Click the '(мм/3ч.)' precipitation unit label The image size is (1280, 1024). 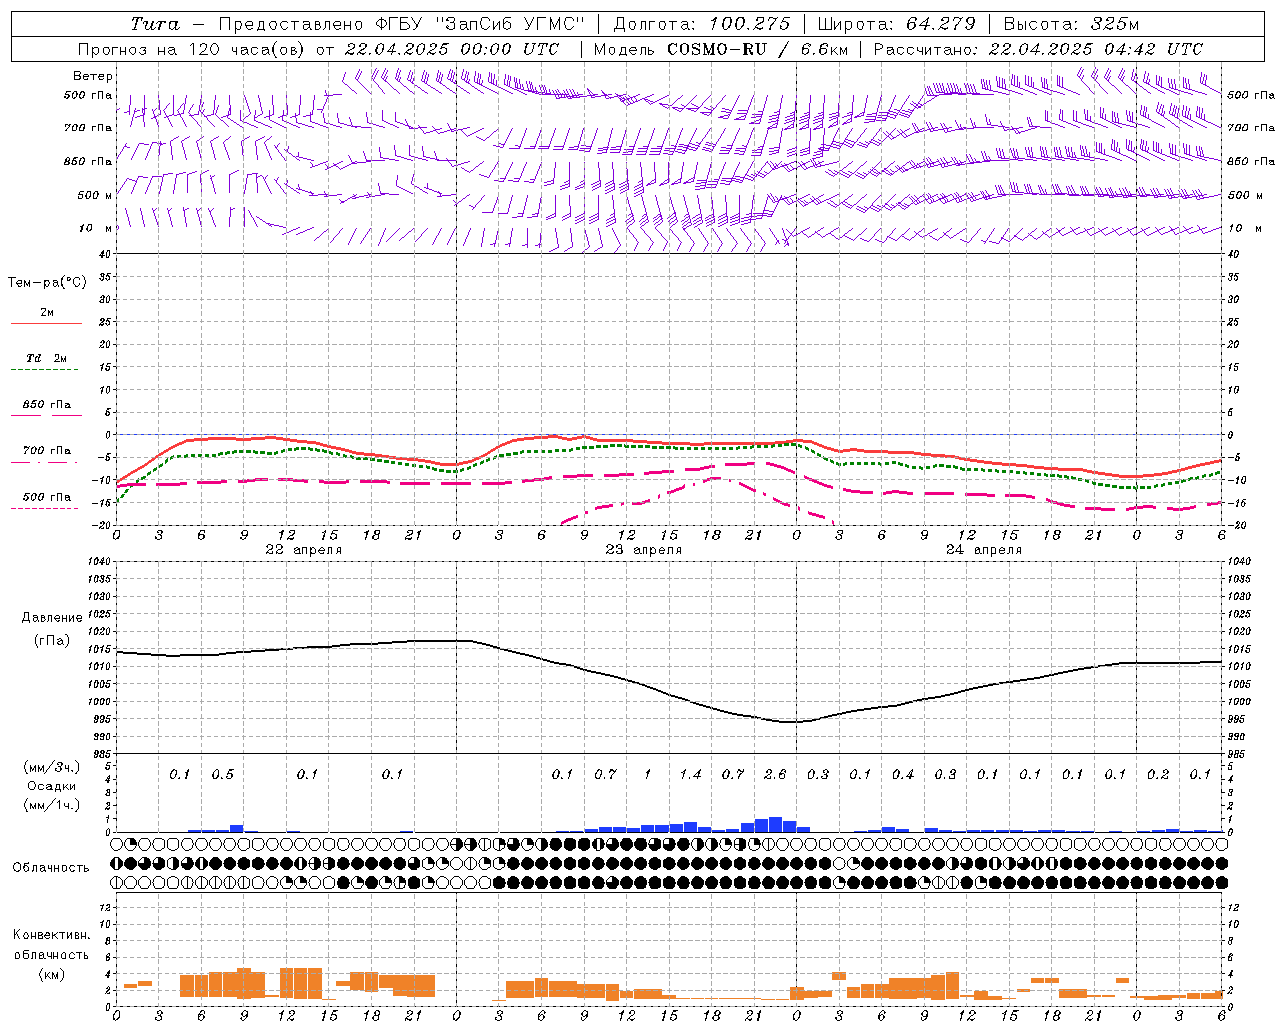point(52,767)
